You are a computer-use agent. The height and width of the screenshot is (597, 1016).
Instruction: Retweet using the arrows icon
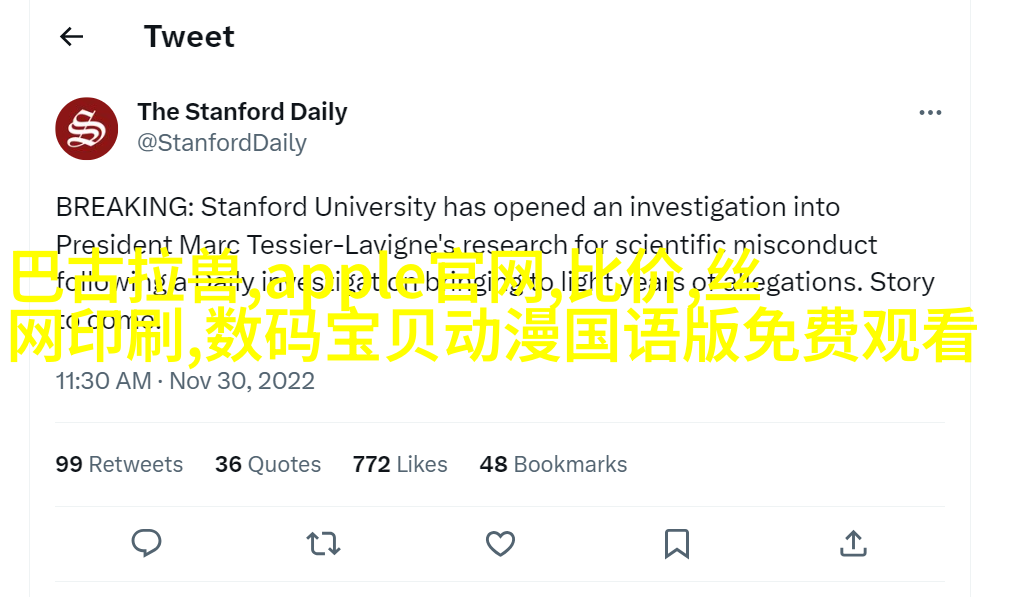(323, 544)
